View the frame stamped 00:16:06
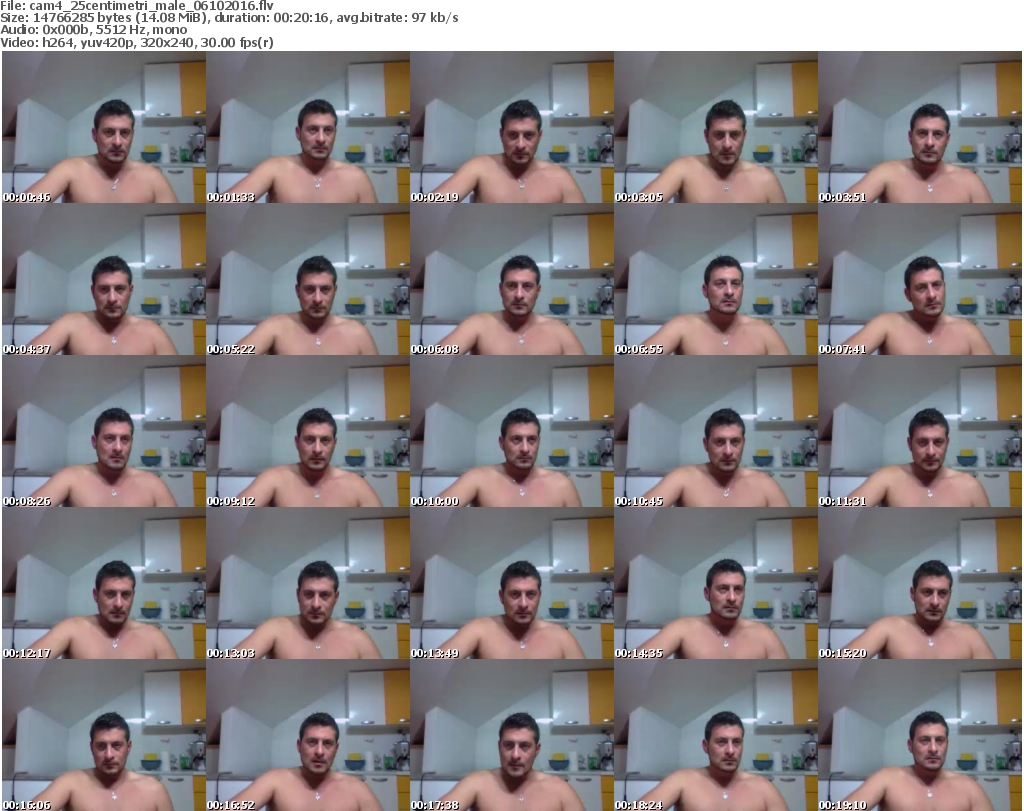Image resolution: width=1024 pixels, height=811 pixels. [x=104, y=735]
